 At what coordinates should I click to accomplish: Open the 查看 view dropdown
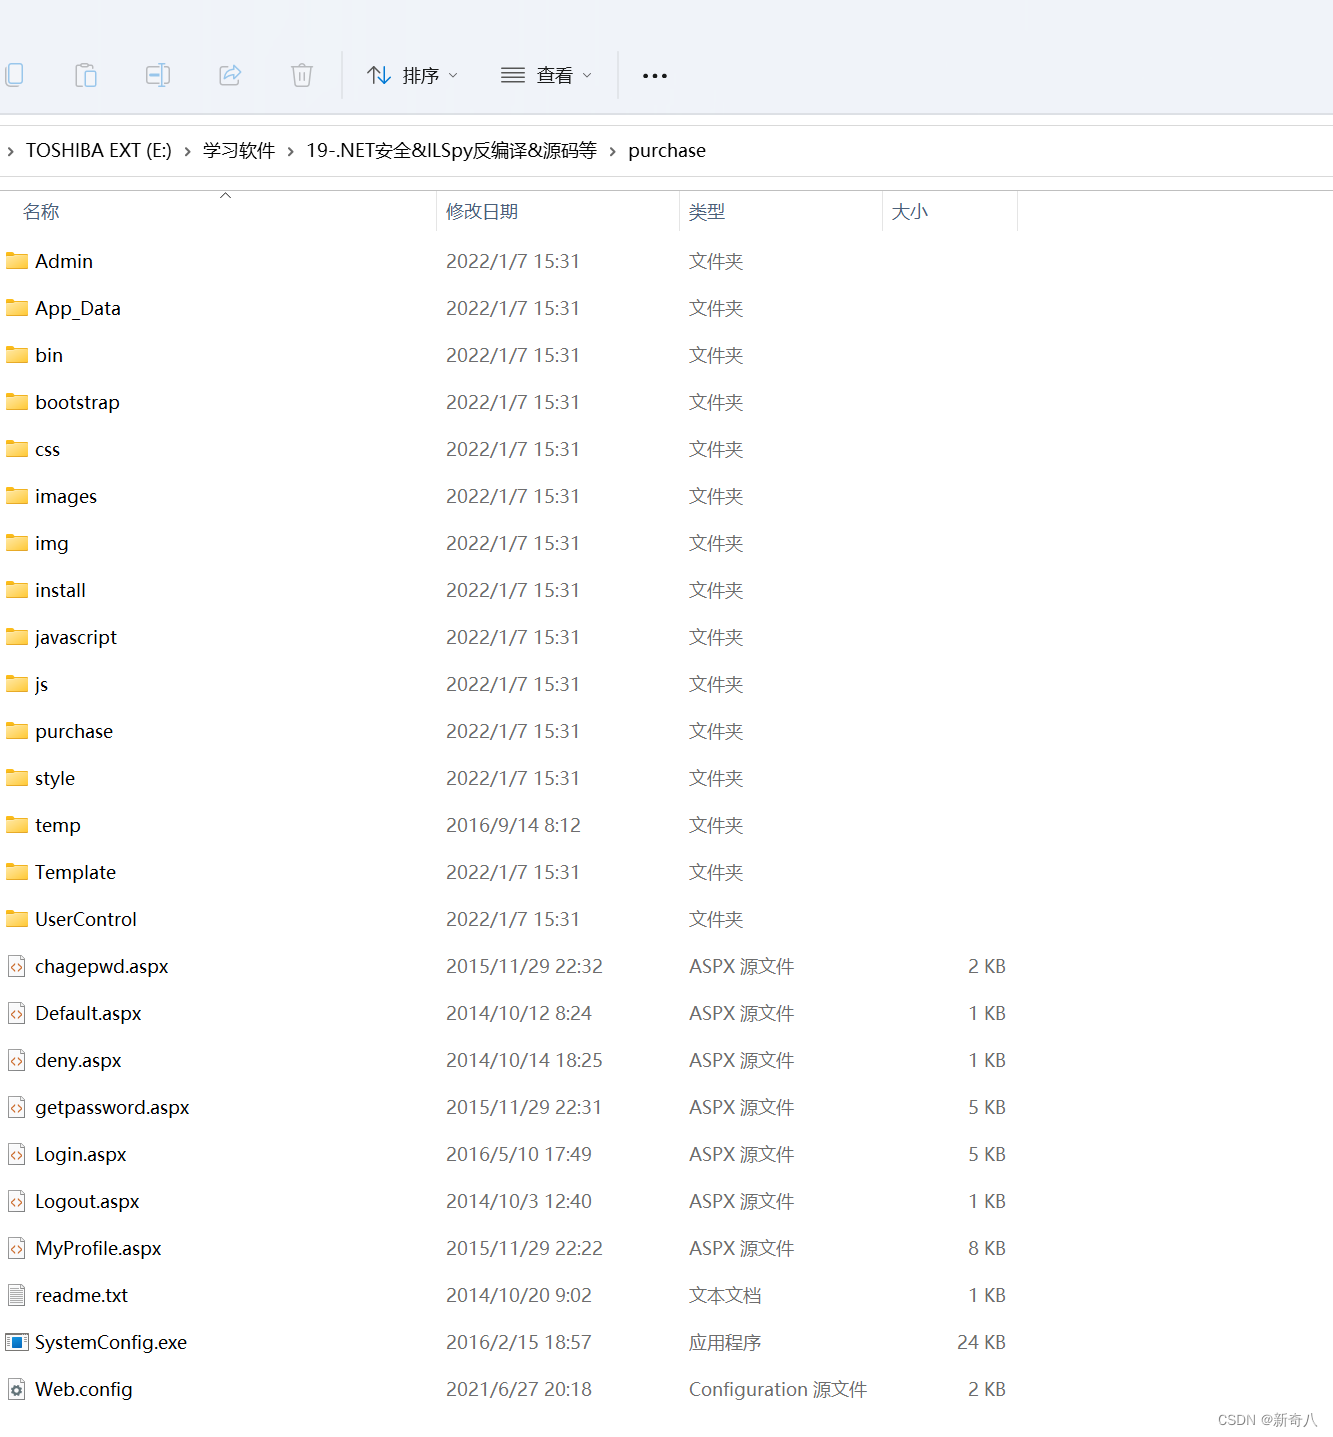[x=546, y=75]
